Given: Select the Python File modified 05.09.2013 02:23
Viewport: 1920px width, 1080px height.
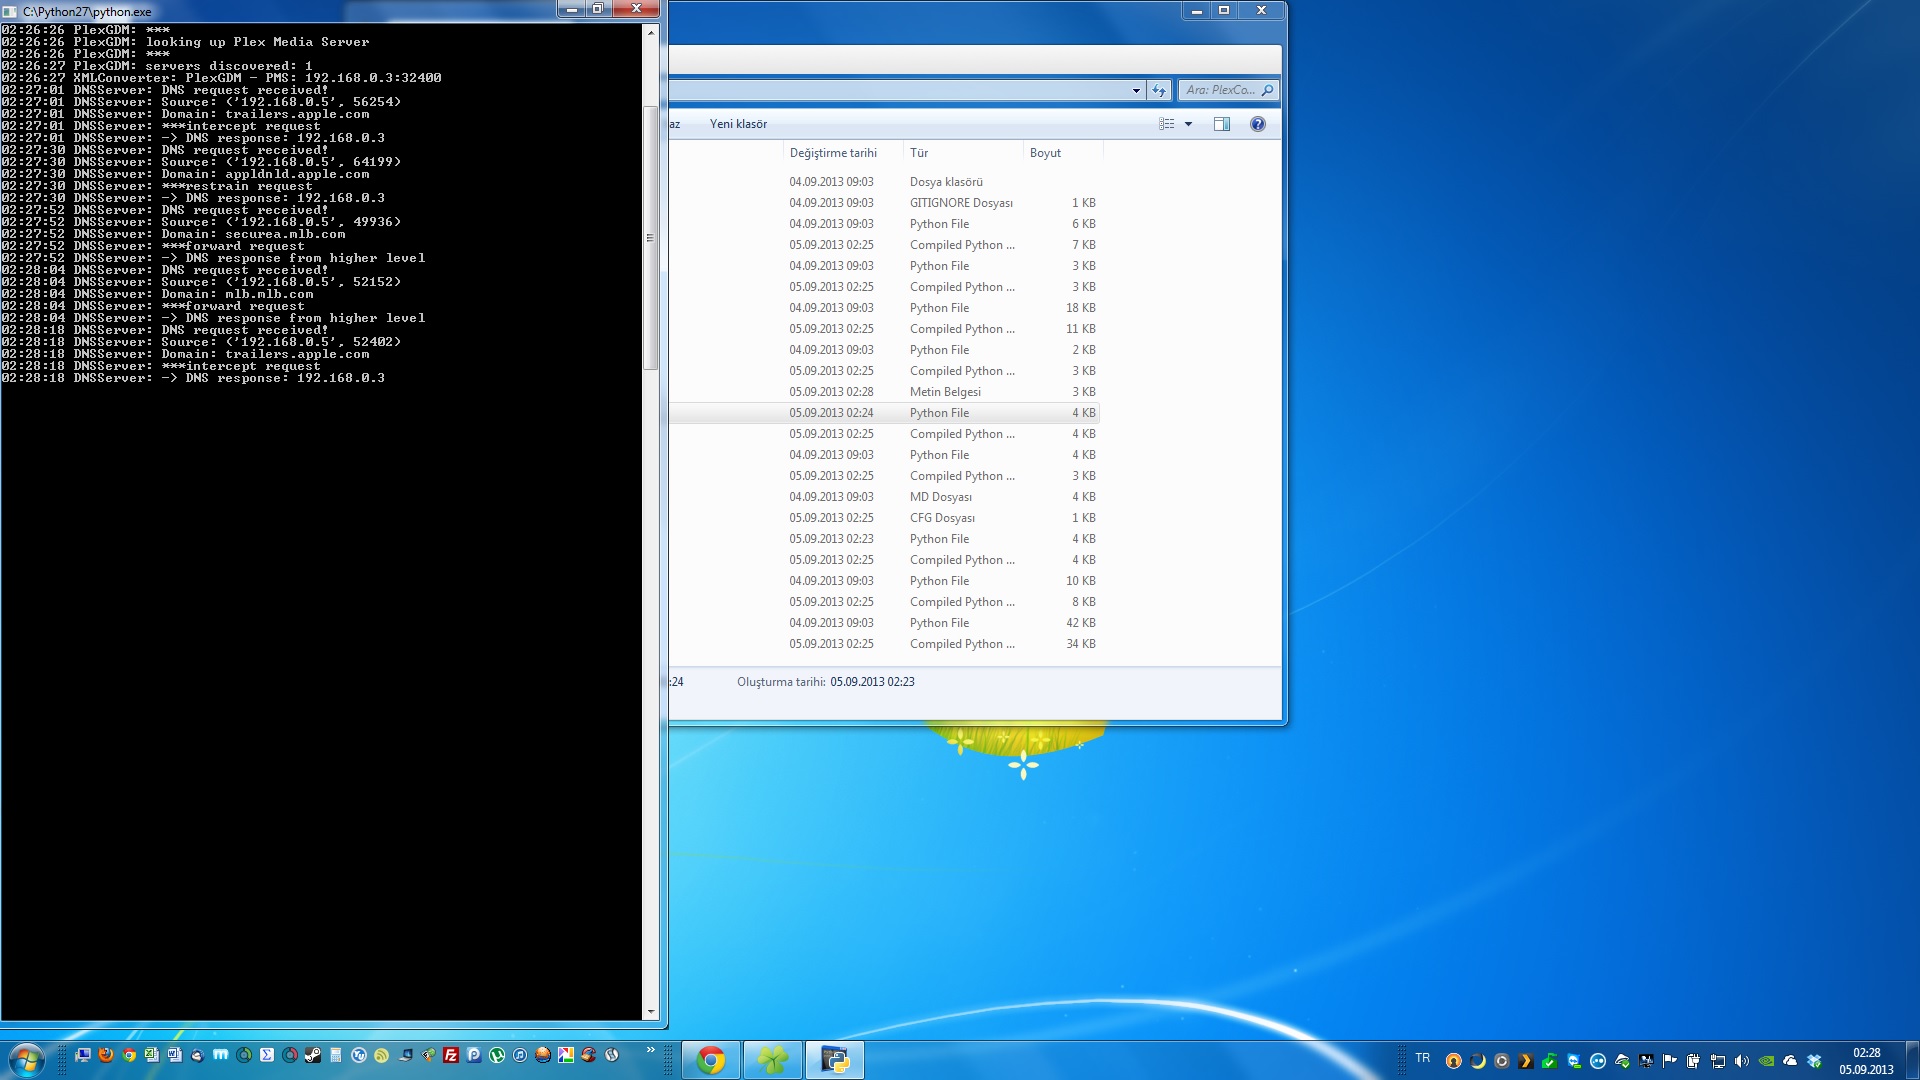Looking at the screenshot, I should [x=885, y=539].
